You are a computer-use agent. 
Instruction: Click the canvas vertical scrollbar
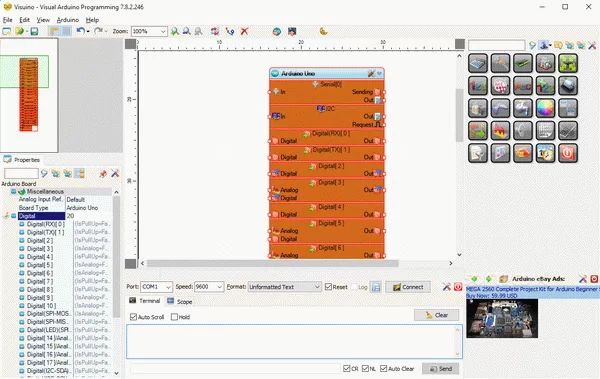click(x=460, y=115)
